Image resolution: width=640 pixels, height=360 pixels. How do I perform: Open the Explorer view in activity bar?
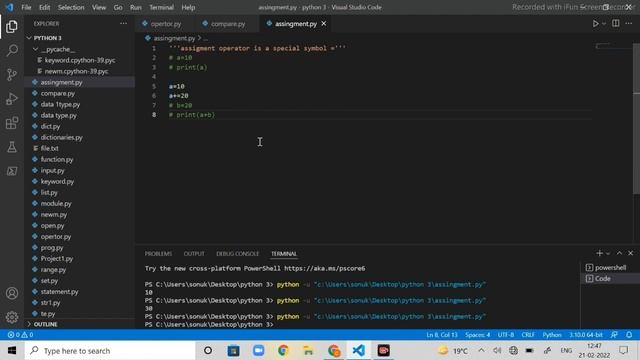pos(12,27)
